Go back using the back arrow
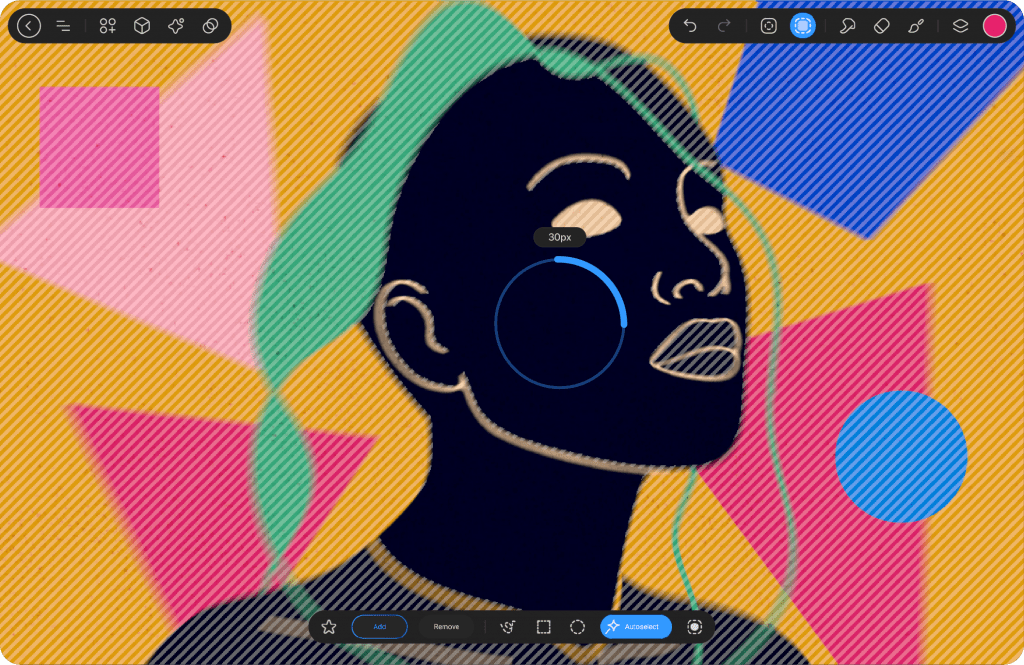The width and height of the screenshot is (1024, 665). coord(29,26)
